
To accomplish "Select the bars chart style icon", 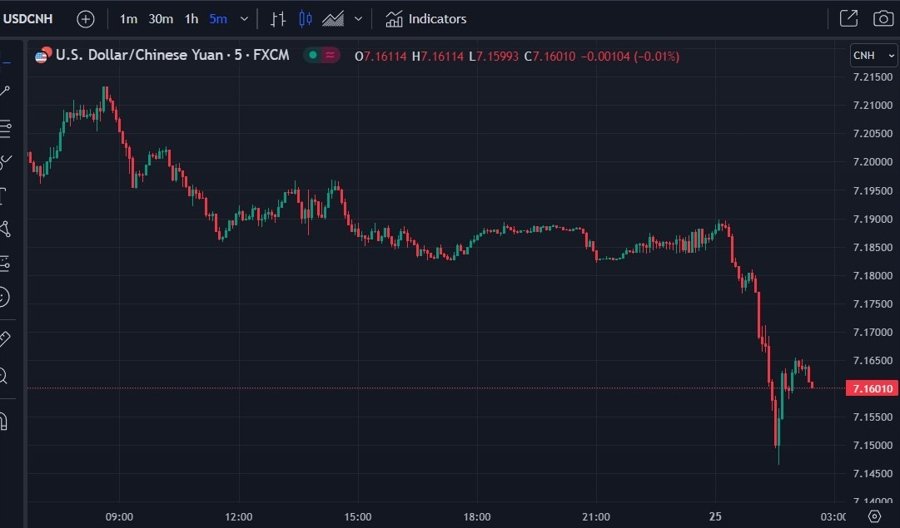I will tap(280, 19).
